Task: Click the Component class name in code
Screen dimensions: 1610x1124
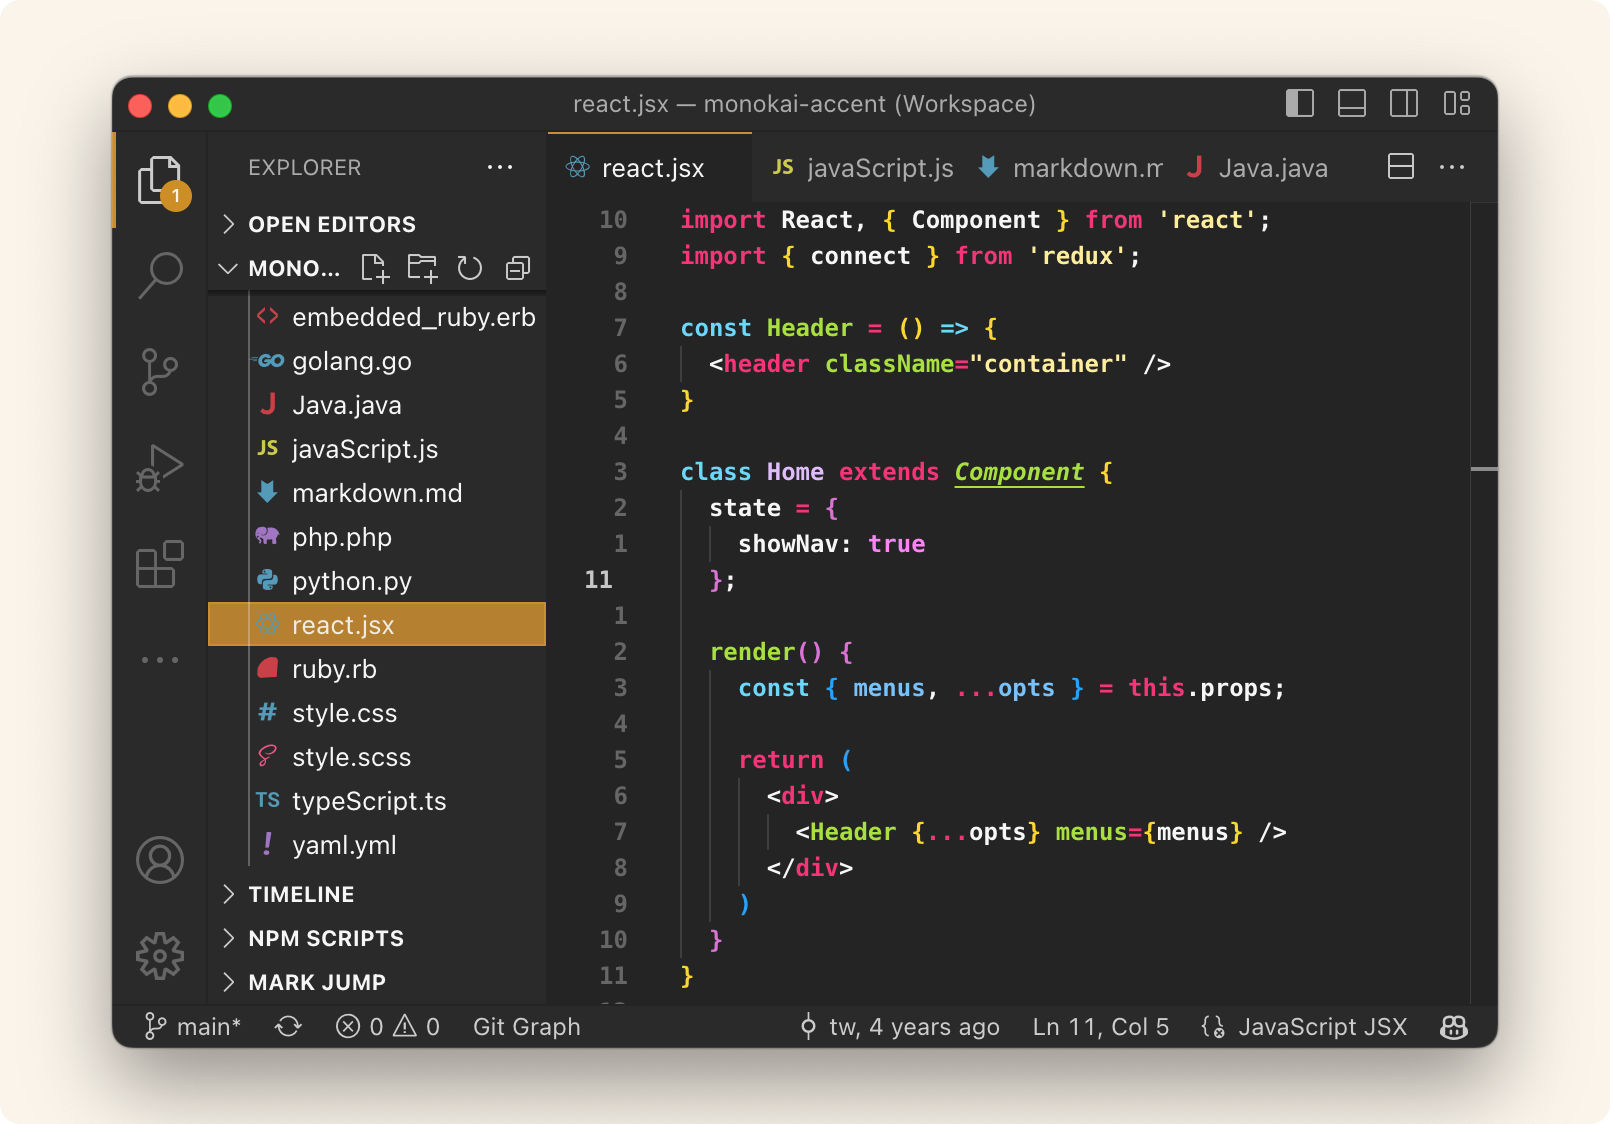Action: pos(1019,472)
